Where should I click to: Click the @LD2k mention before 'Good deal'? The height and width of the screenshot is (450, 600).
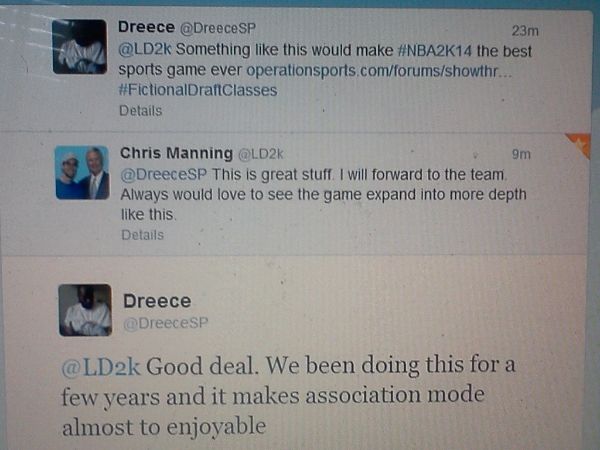coord(101,367)
